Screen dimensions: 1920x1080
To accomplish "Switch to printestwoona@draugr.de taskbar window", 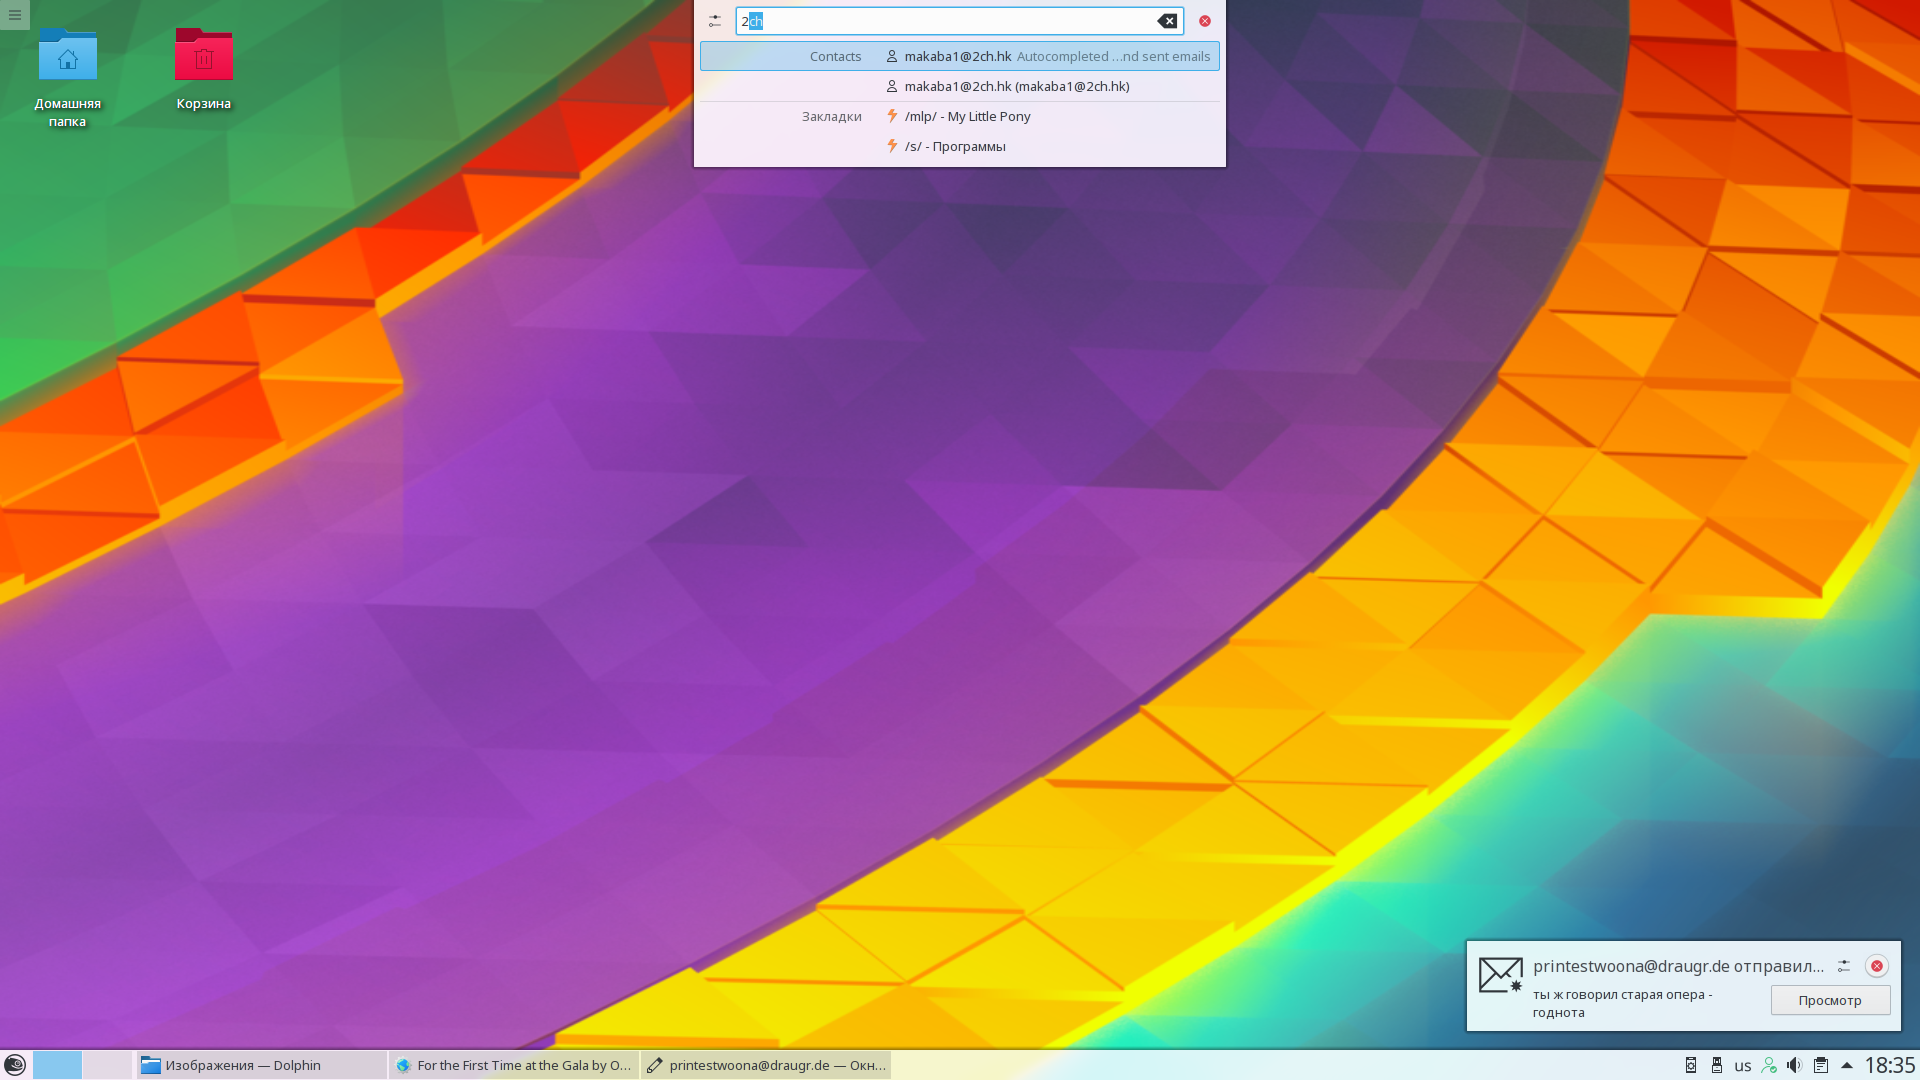I will click(x=766, y=1065).
